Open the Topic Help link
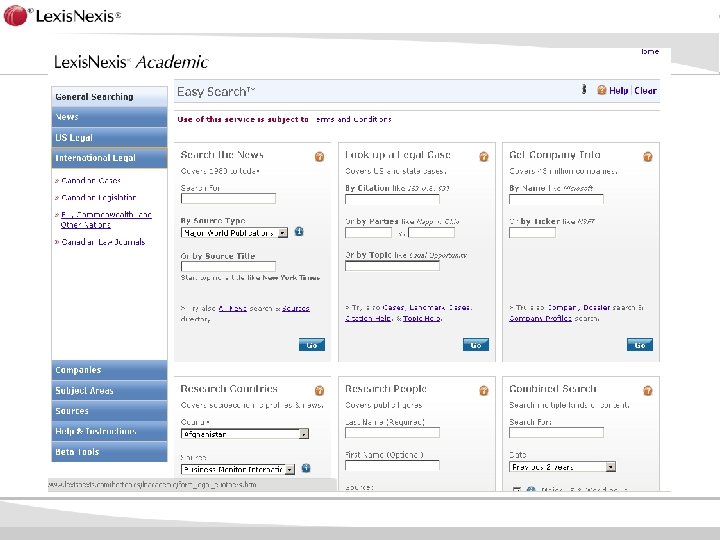This screenshot has height=540, width=720. tap(422, 318)
